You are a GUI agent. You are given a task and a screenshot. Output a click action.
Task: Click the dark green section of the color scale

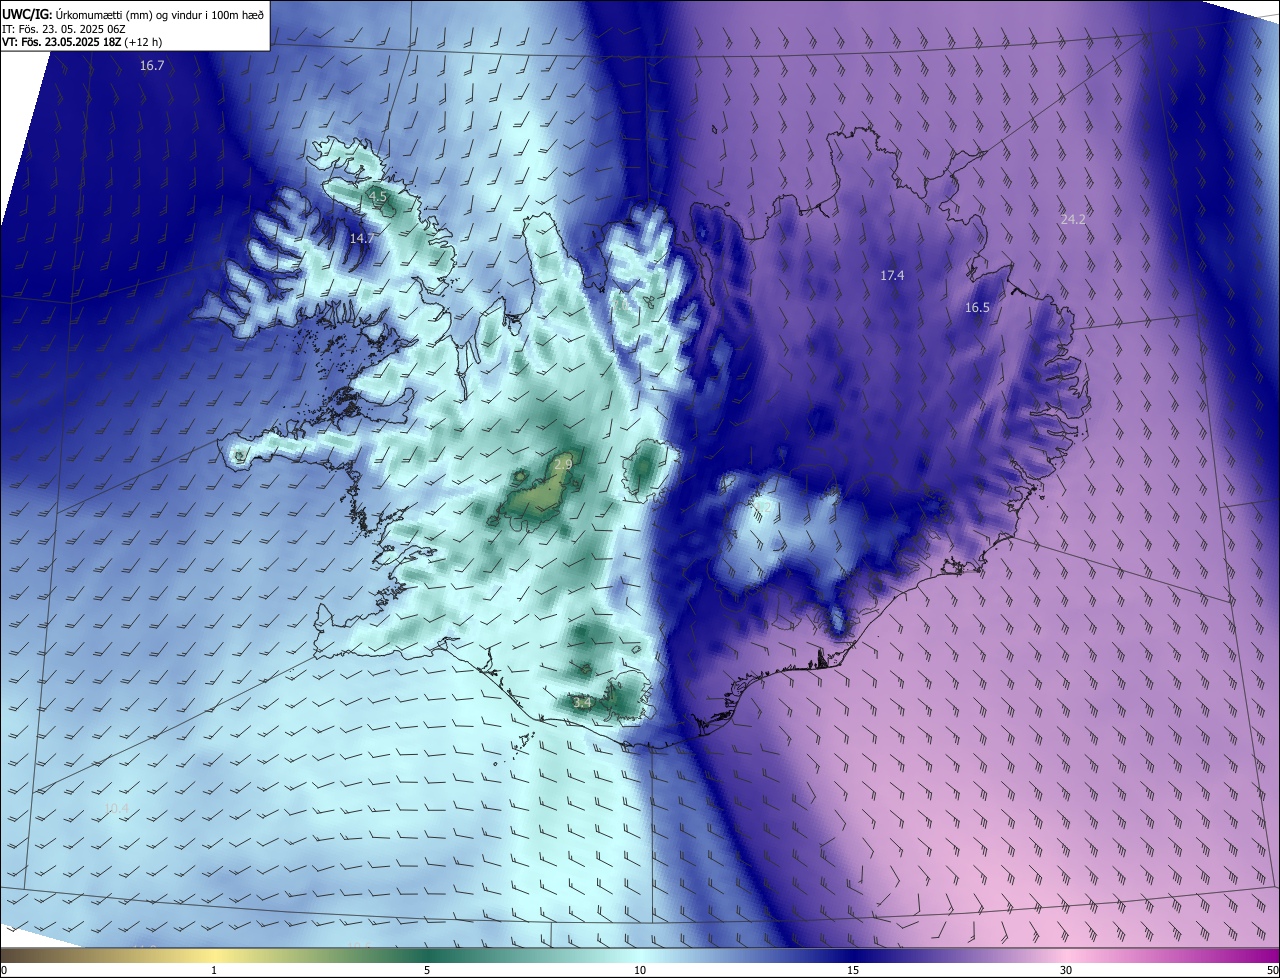coord(427,955)
